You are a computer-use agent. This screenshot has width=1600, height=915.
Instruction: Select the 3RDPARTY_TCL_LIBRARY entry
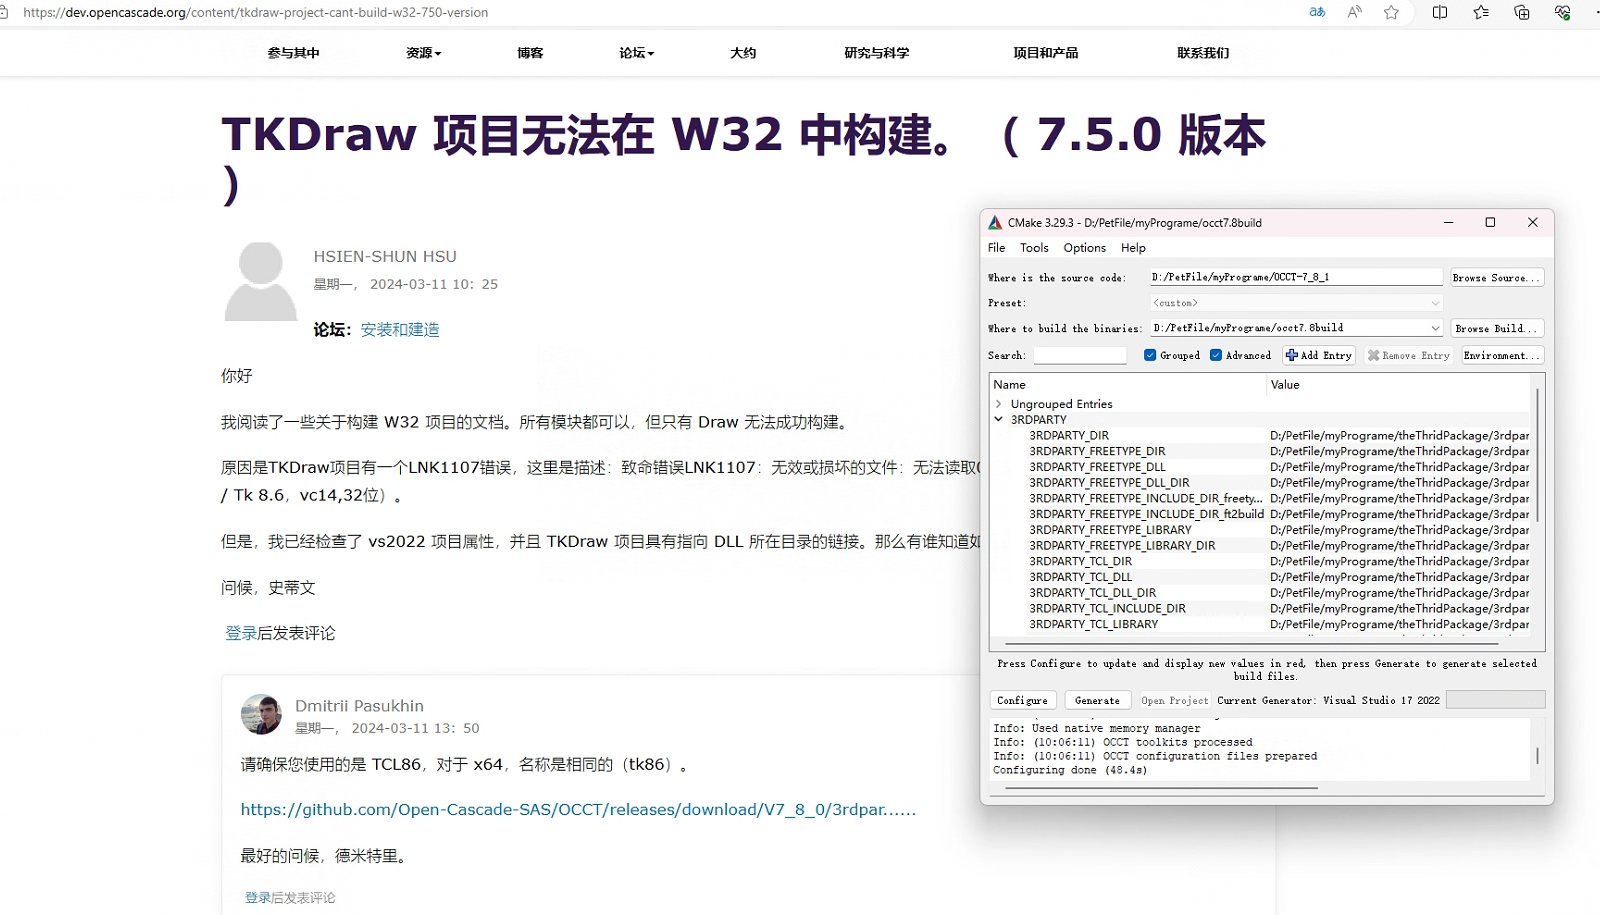coord(1094,624)
